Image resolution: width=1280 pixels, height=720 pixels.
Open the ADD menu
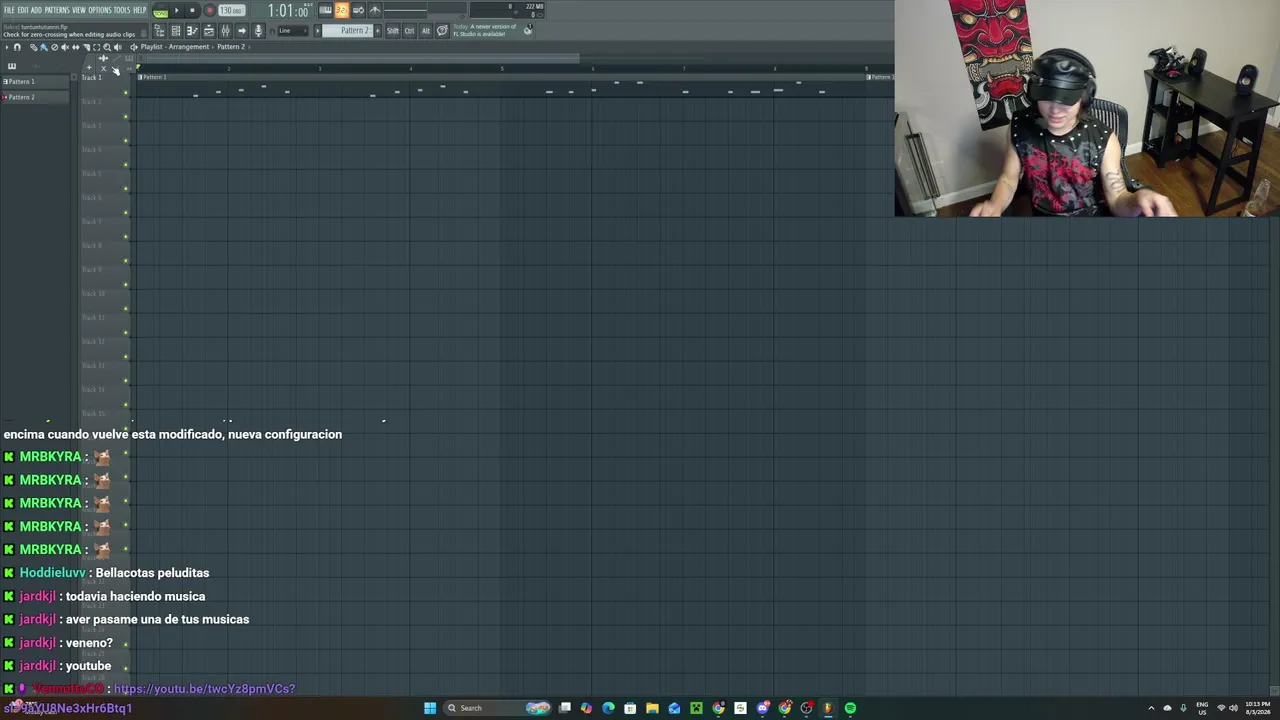pos(36,10)
